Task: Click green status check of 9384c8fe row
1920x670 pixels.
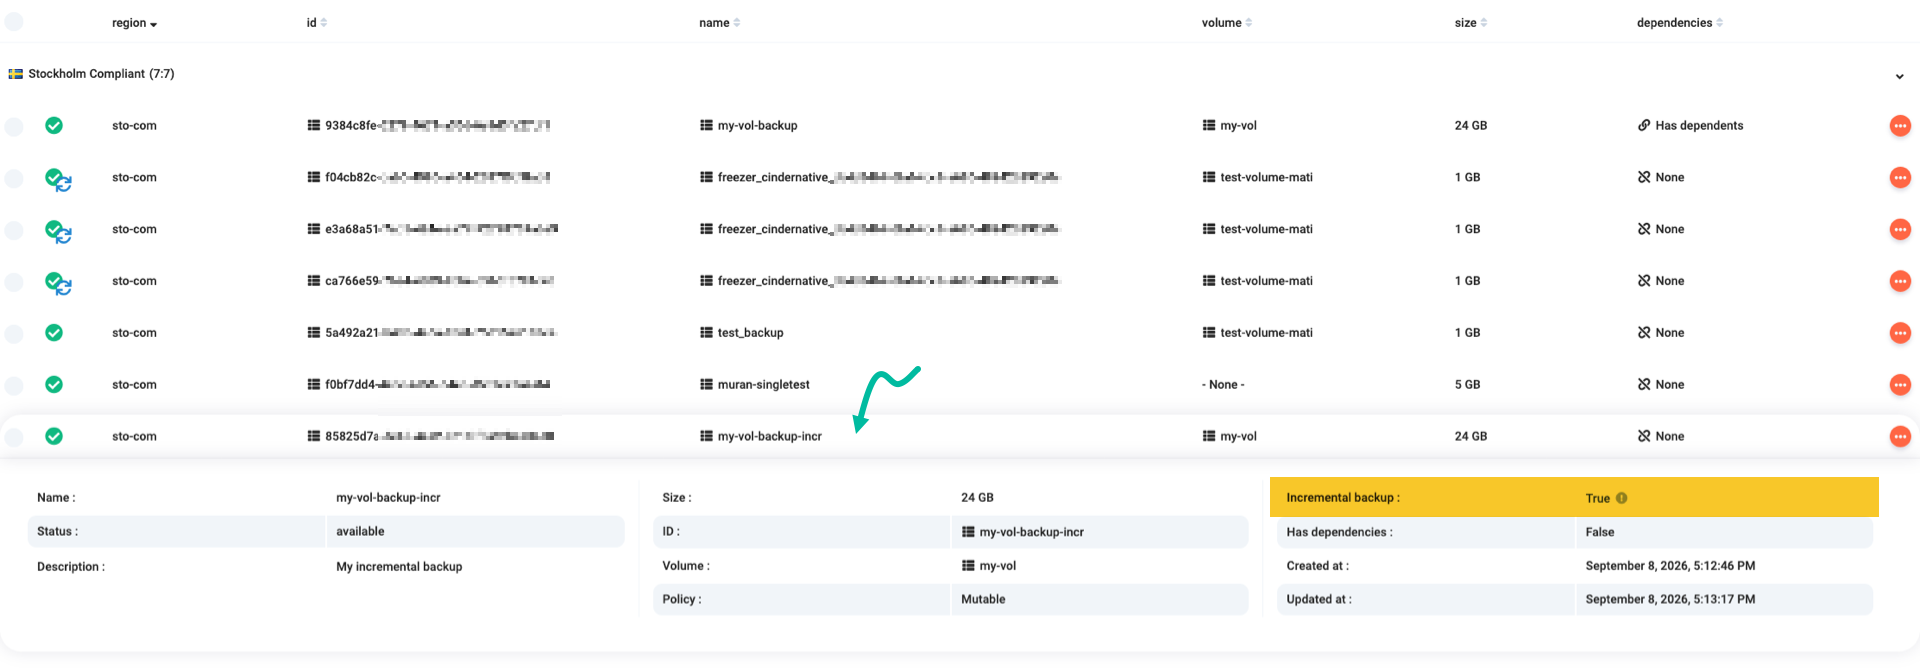Action: [54, 125]
